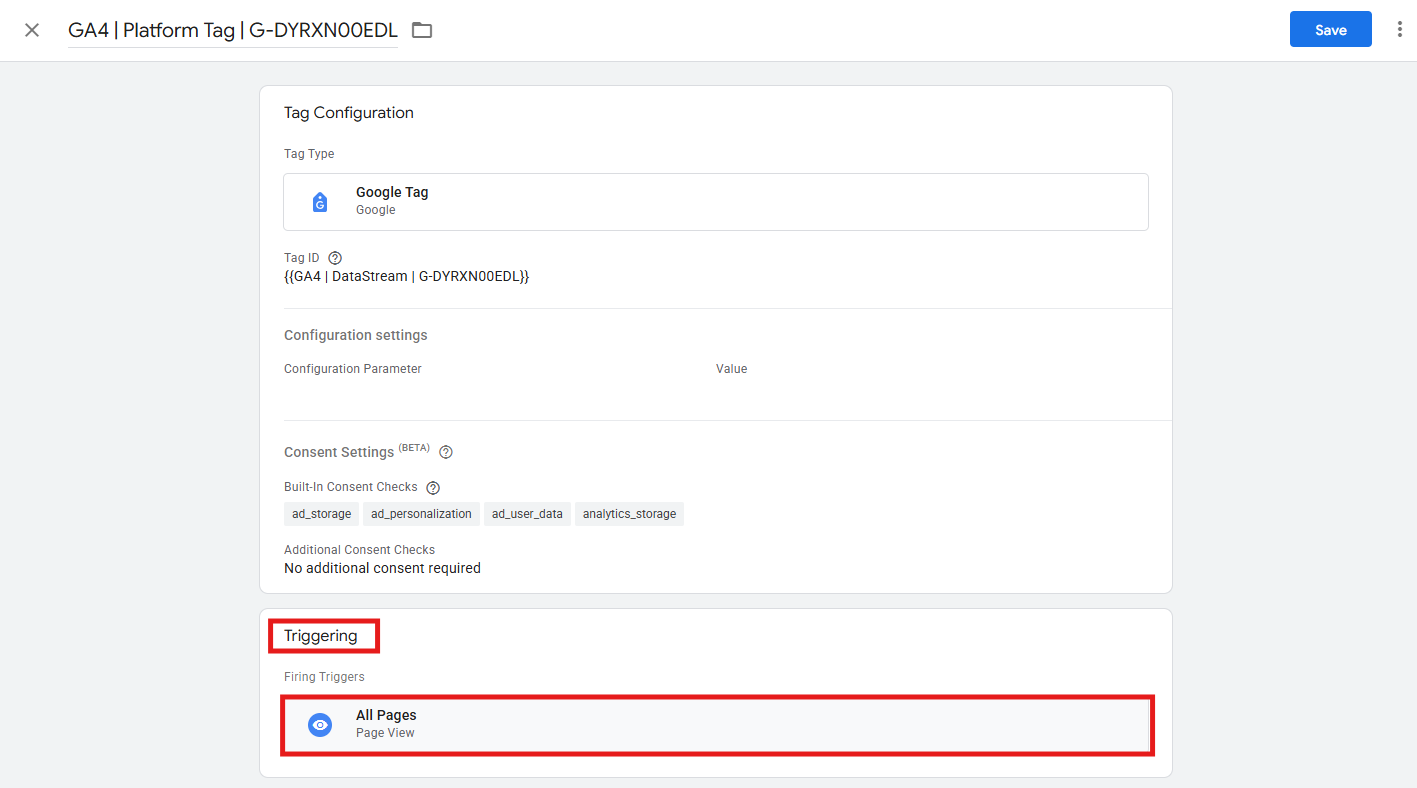Open the Built-In Consent Checks help icon

pyautogui.click(x=433, y=488)
